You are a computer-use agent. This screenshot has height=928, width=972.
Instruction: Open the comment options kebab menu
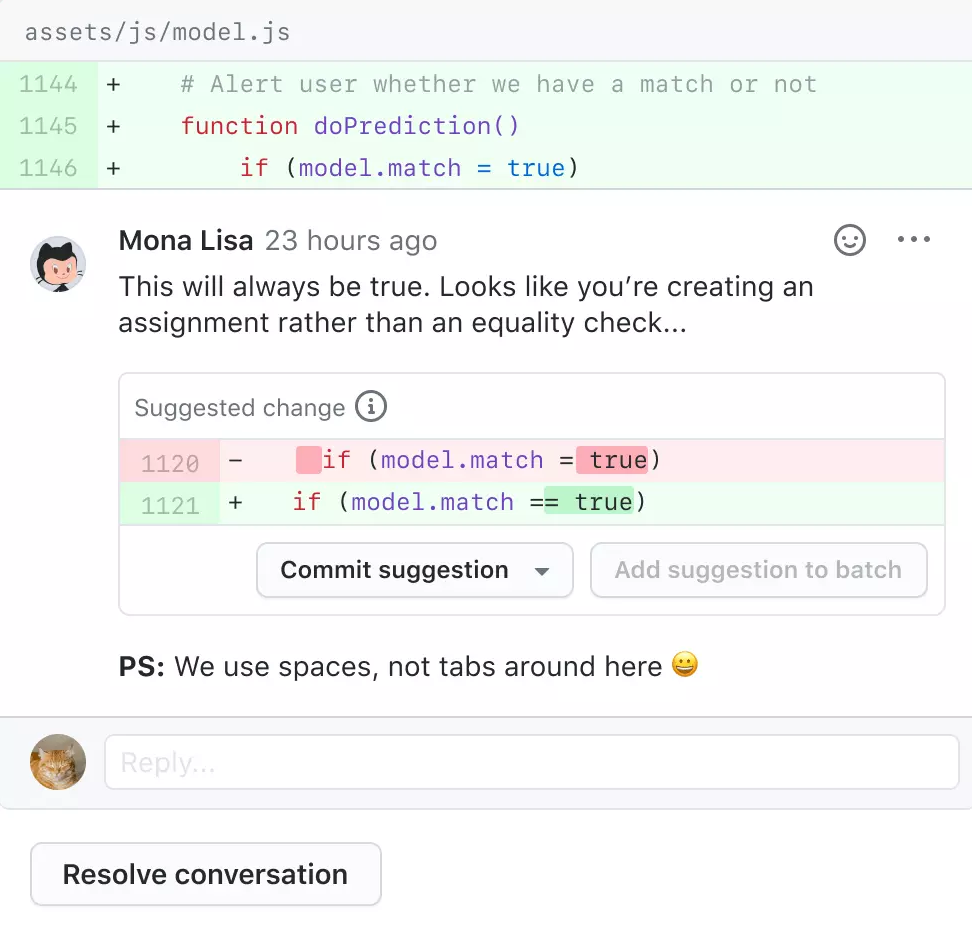pyautogui.click(x=913, y=240)
